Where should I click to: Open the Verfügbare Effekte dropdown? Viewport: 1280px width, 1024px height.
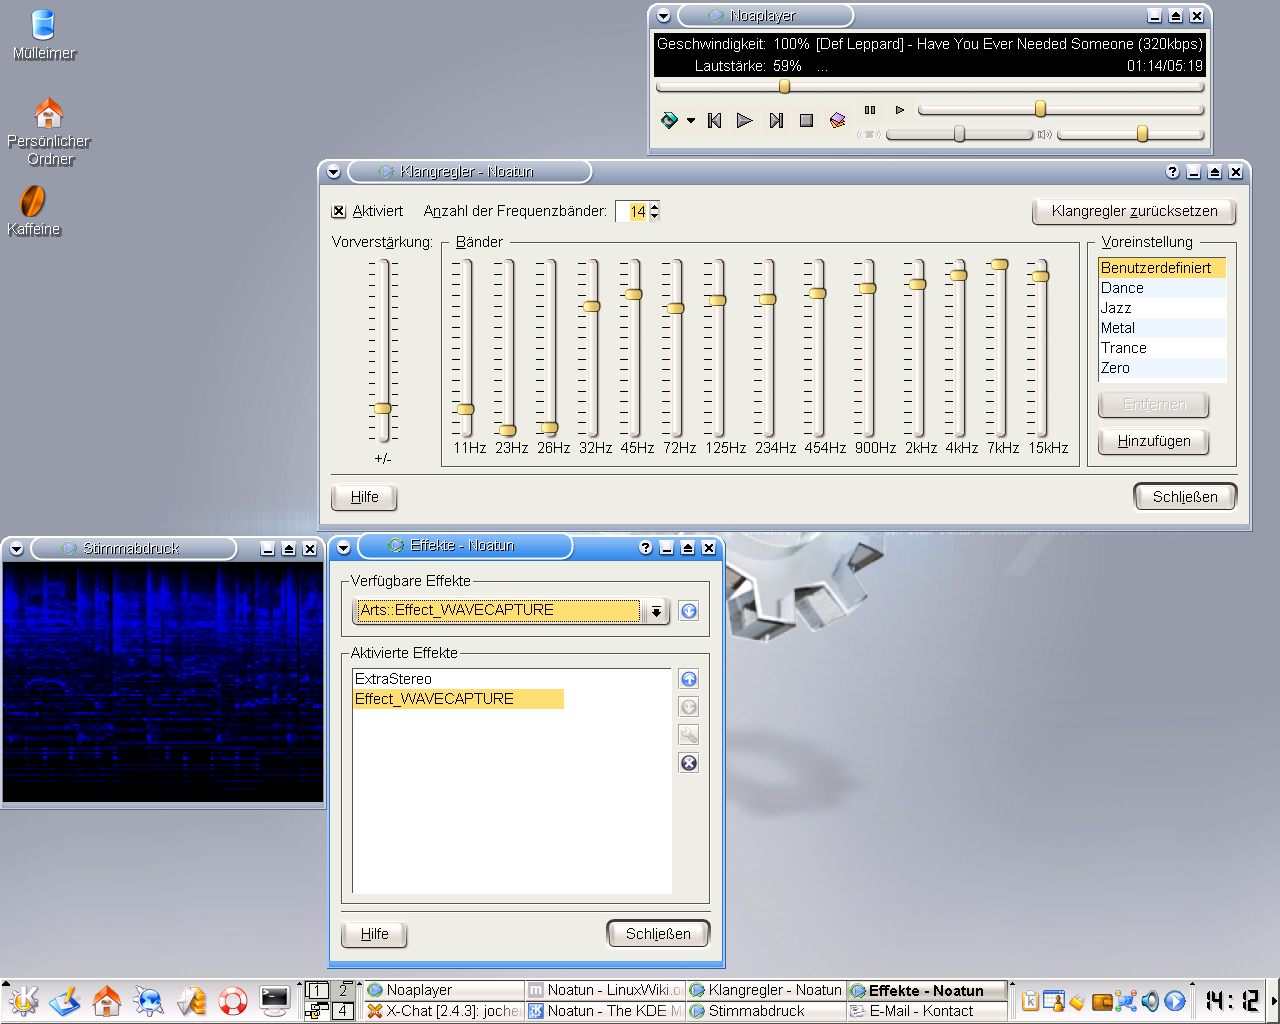tap(656, 611)
